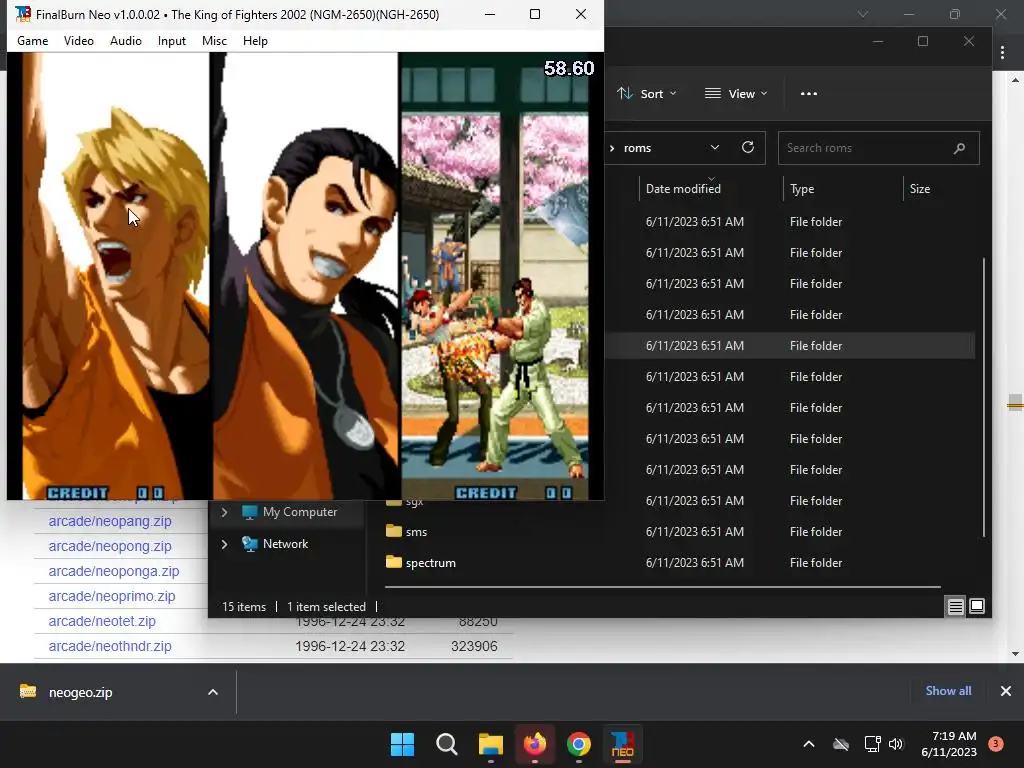Close the downloads bar

coord(1006,691)
